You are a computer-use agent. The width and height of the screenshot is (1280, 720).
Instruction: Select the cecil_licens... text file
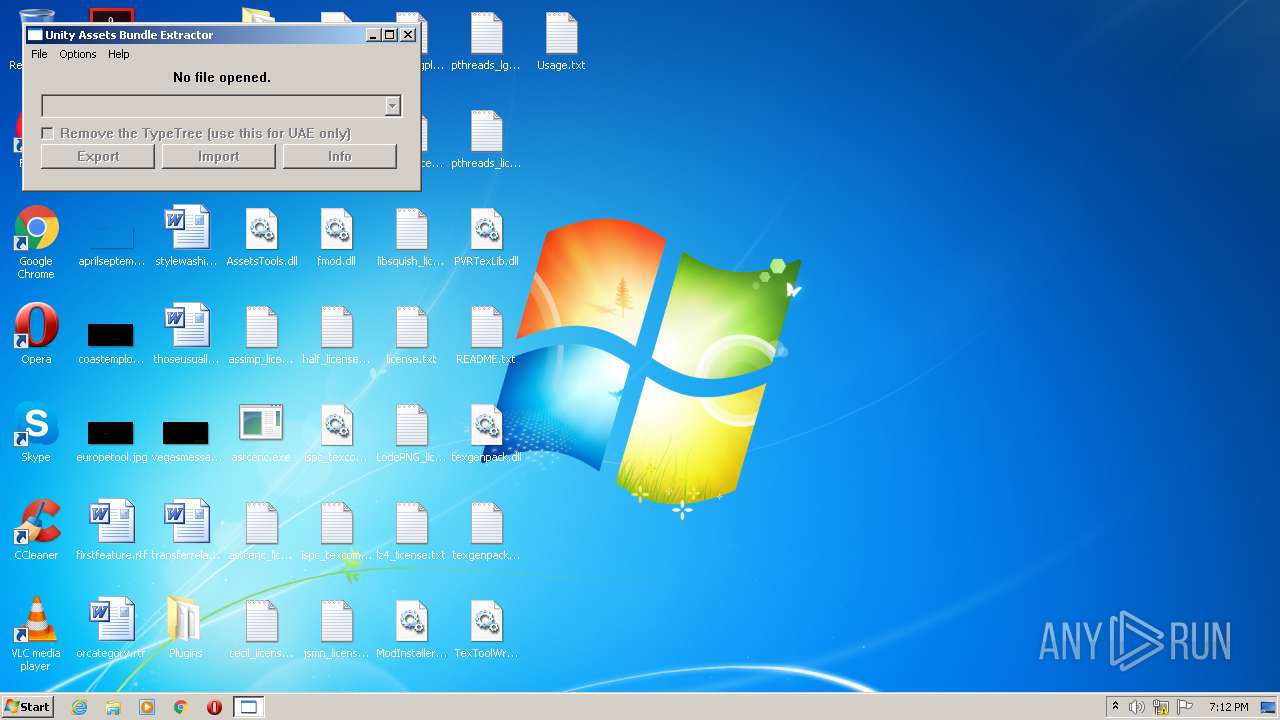pyautogui.click(x=261, y=630)
